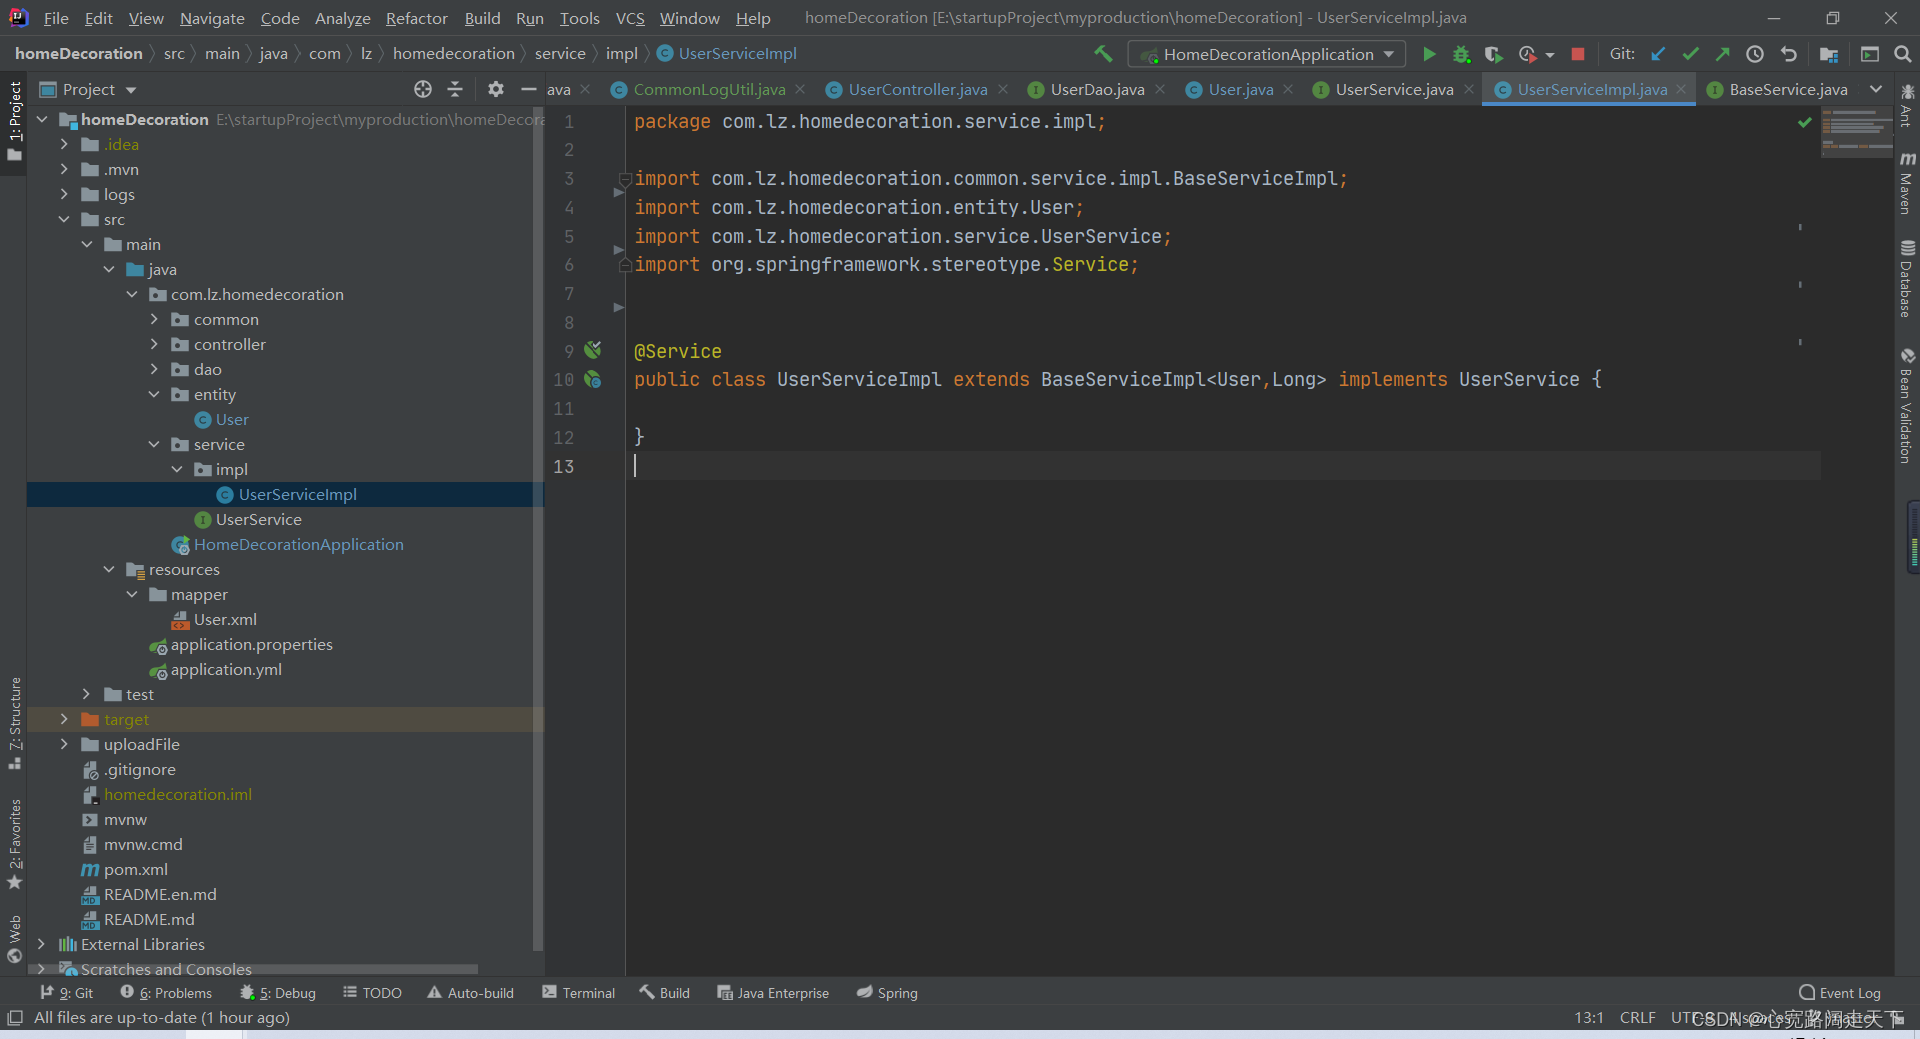Click the import fold marker on line 3
1920x1039 pixels.
tap(624, 179)
